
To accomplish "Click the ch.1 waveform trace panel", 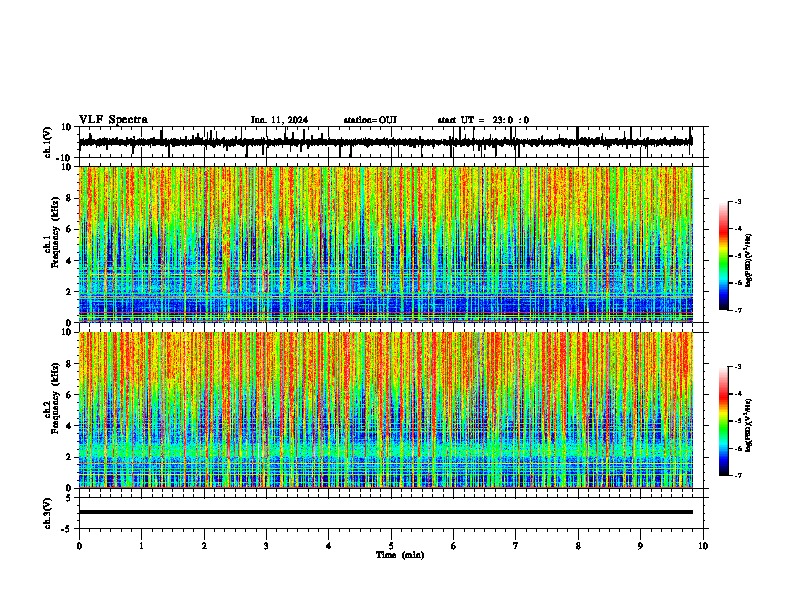I will tap(391, 142).
